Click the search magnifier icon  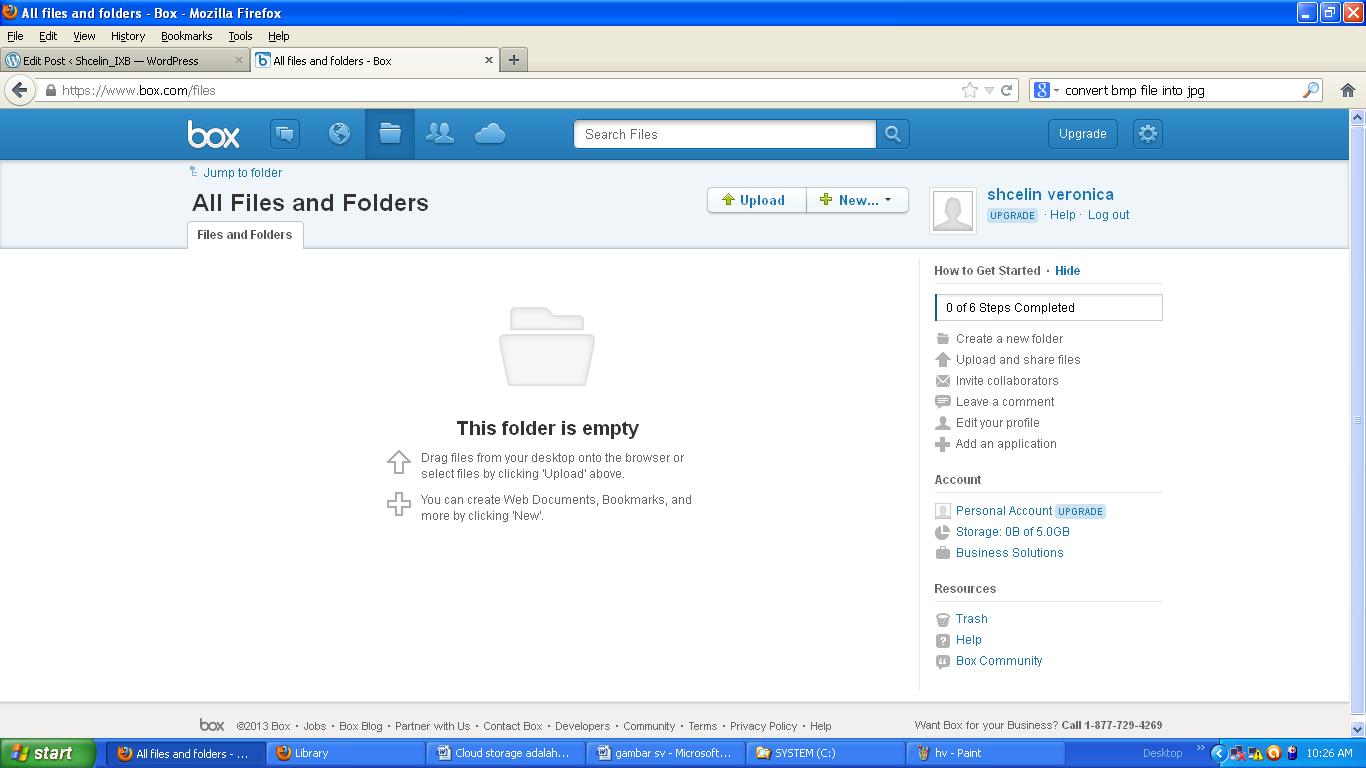[893, 133]
